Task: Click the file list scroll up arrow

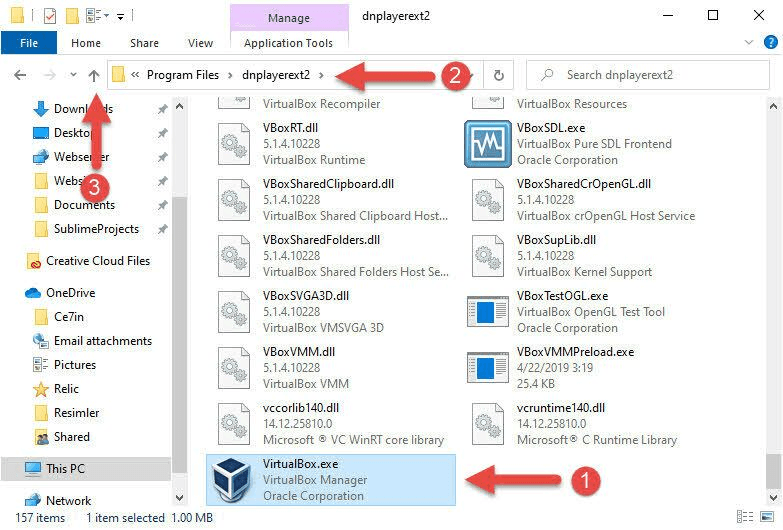Action: click(773, 106)
